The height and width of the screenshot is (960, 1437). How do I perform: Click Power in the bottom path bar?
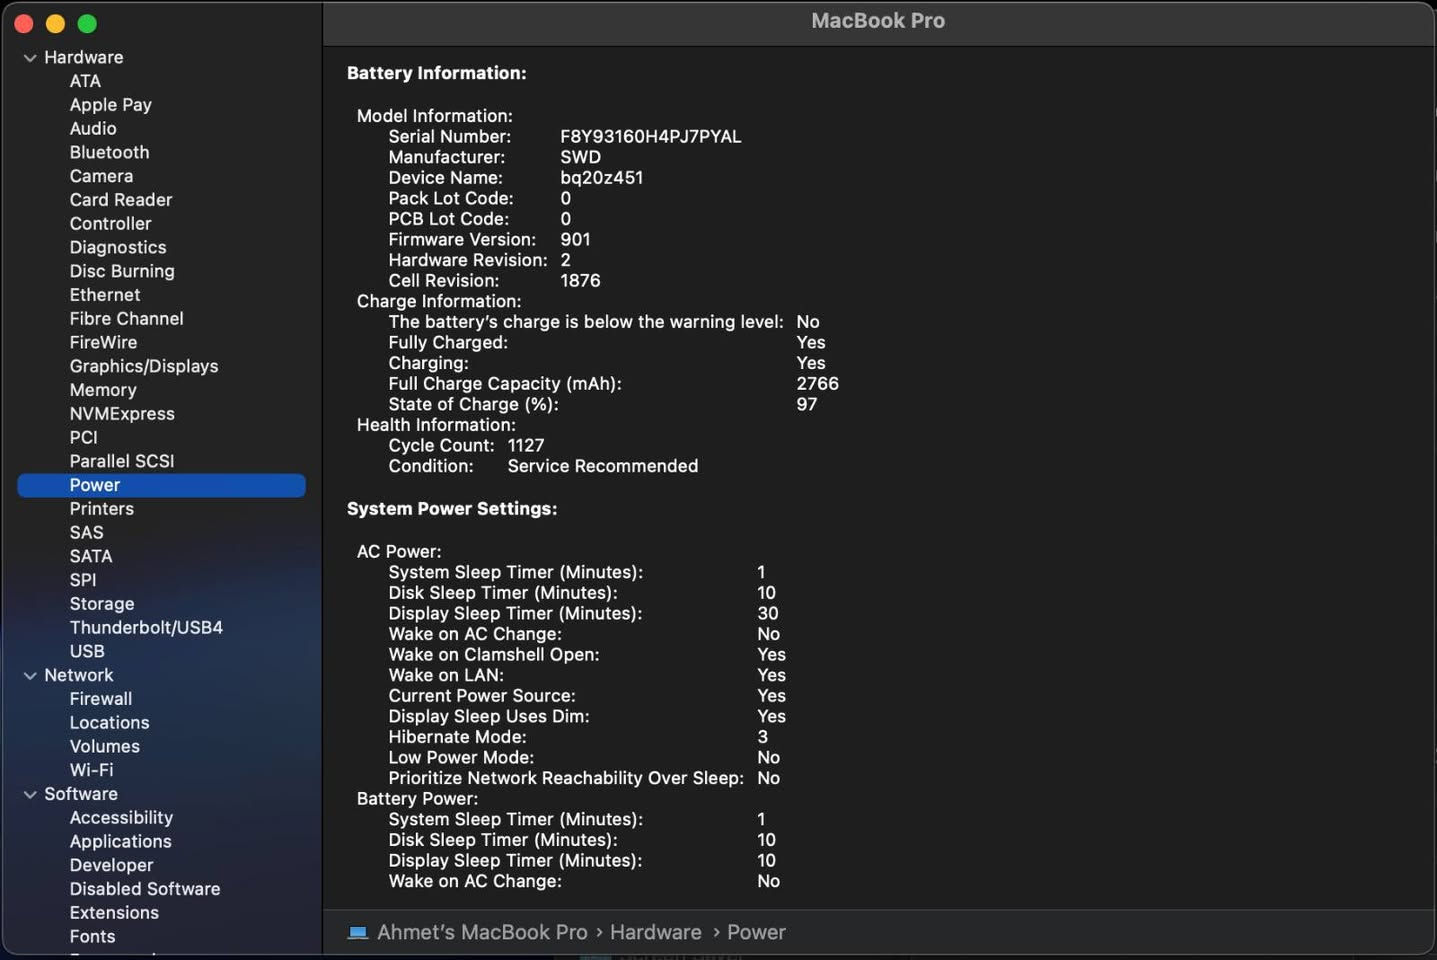click(x=756, y=932)
